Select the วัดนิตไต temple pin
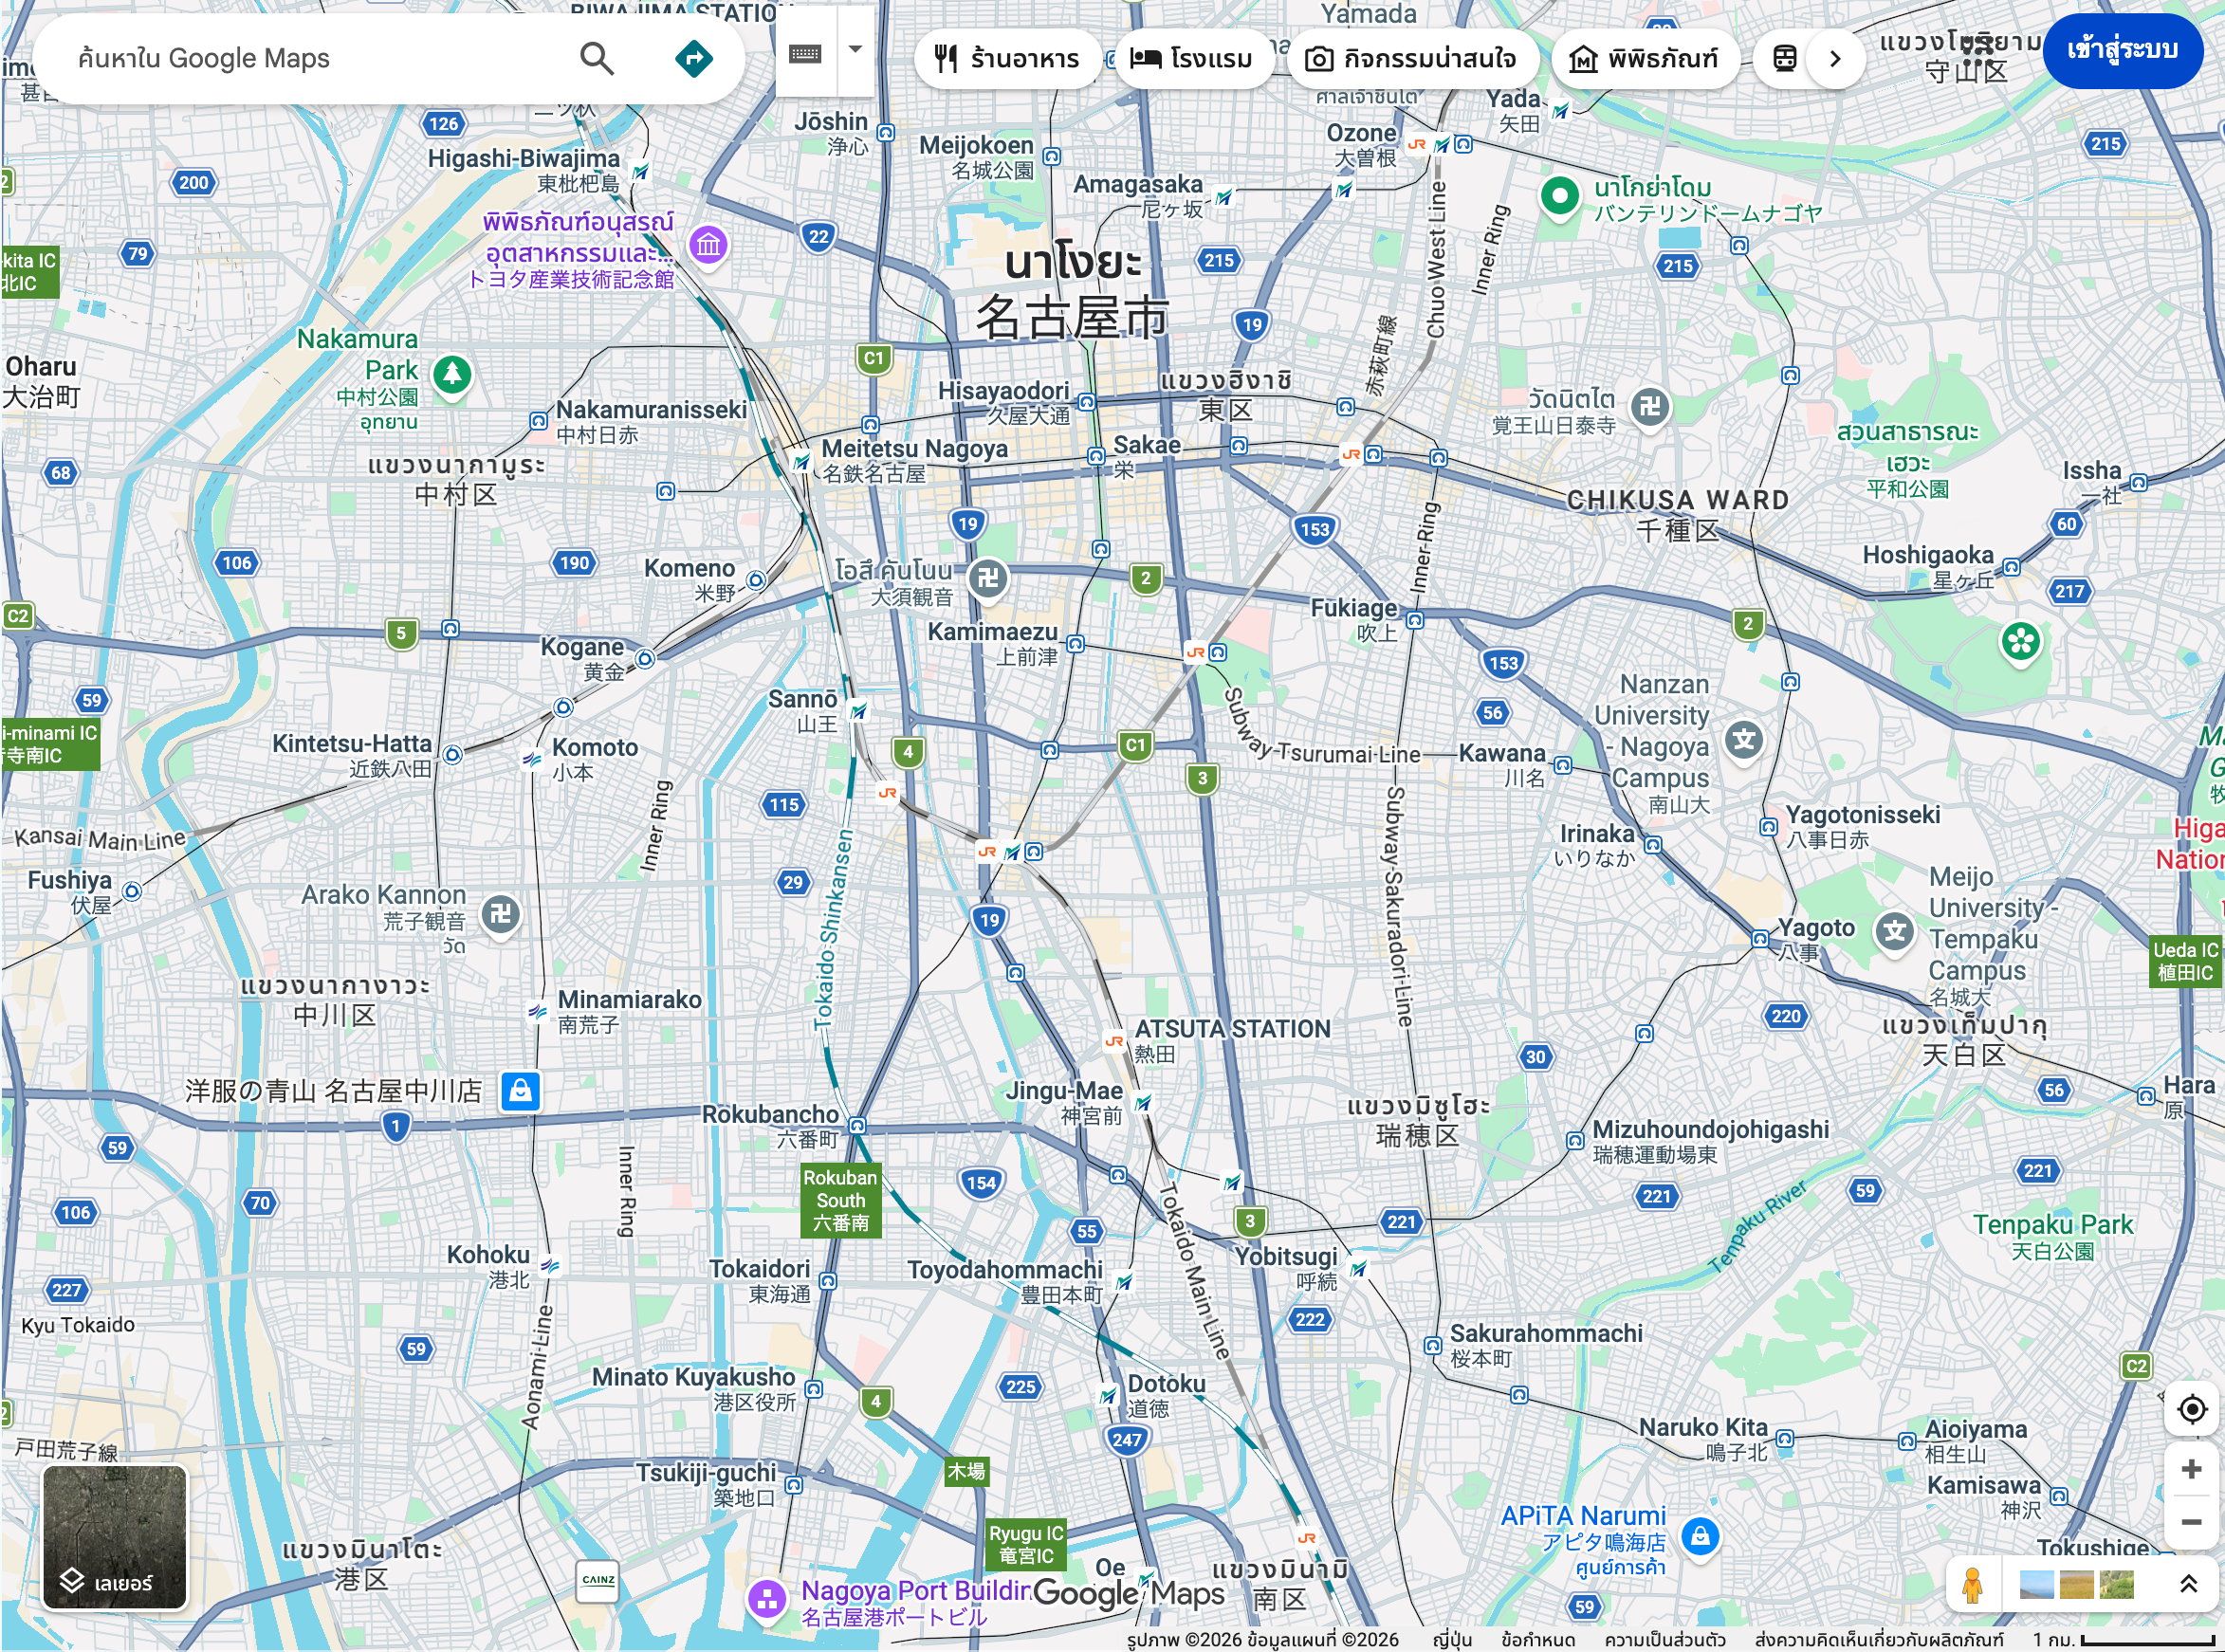 (1650, 407)
